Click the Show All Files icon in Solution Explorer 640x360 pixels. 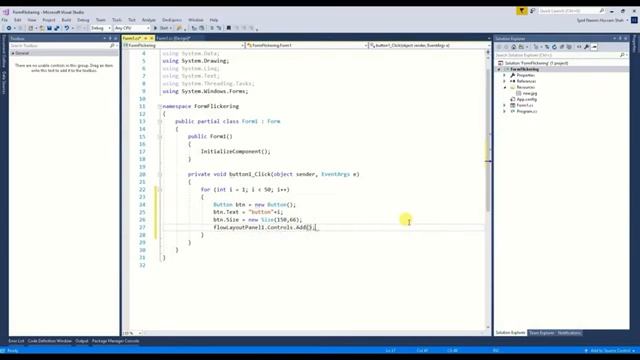click(569, 47)
